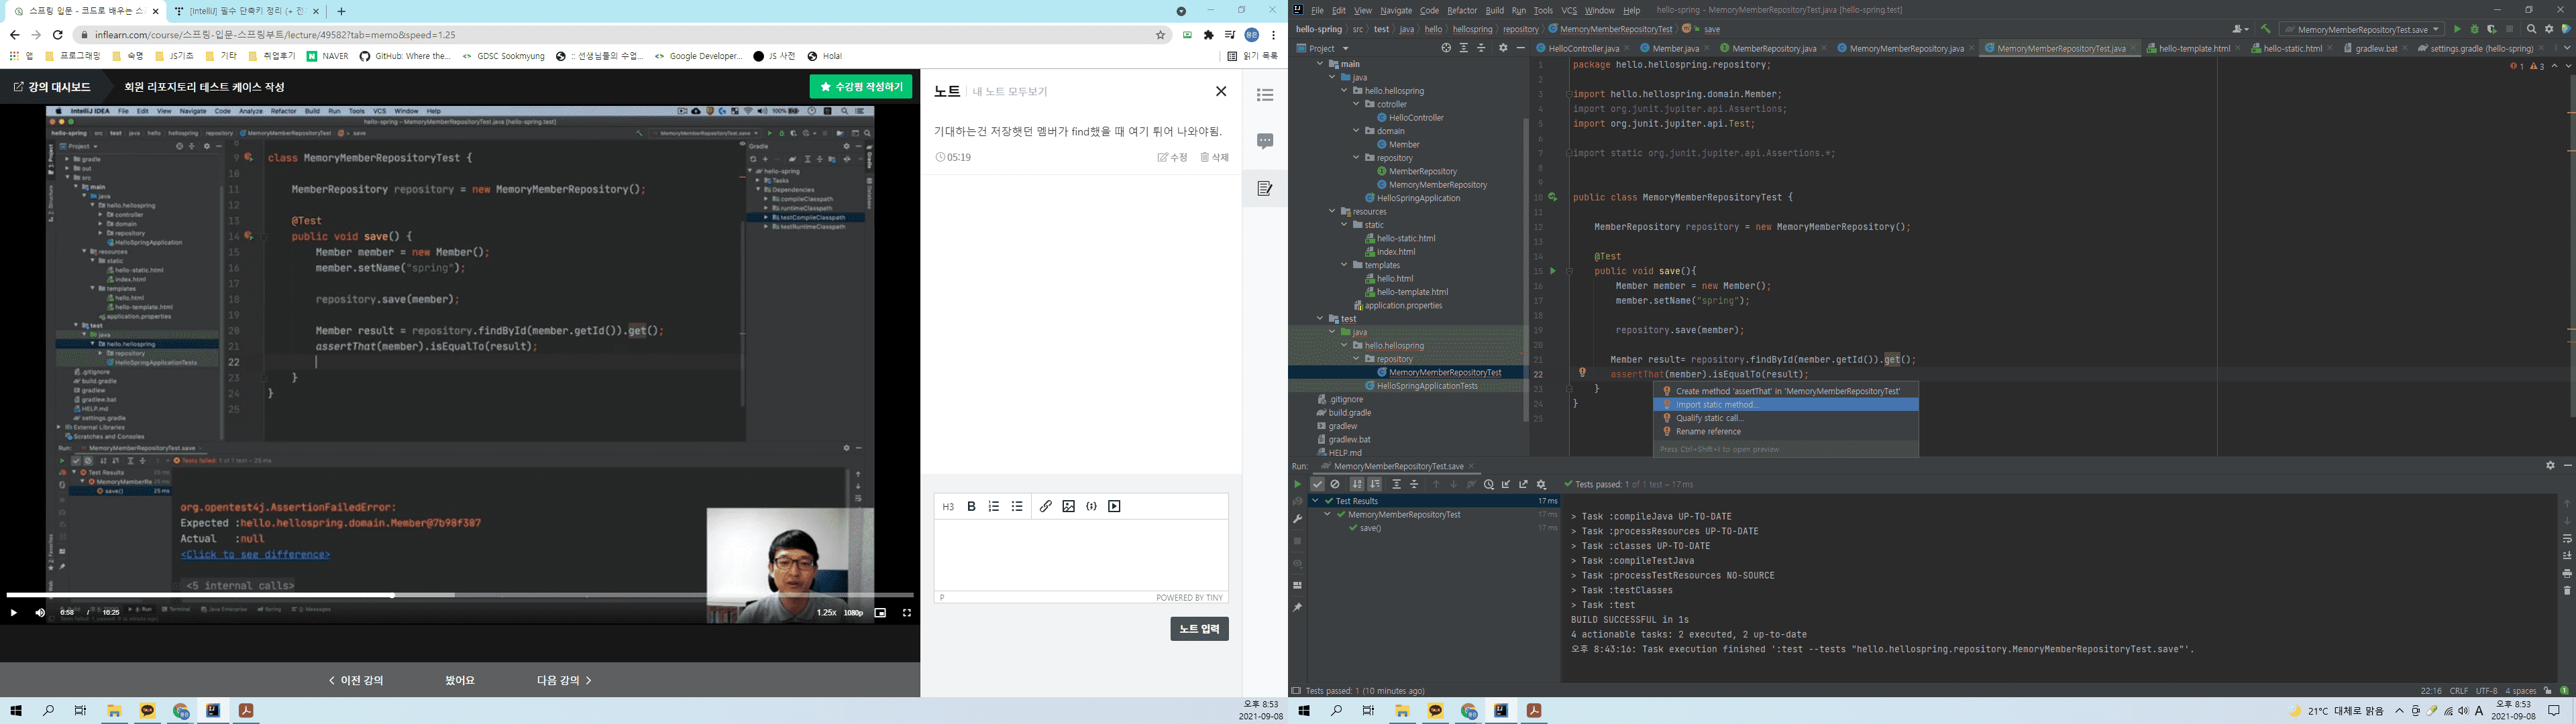Image resolution: width=2576 pixels, height=724 pixels.
Task: Click the note text input area
Action: tap(1081, 555)
